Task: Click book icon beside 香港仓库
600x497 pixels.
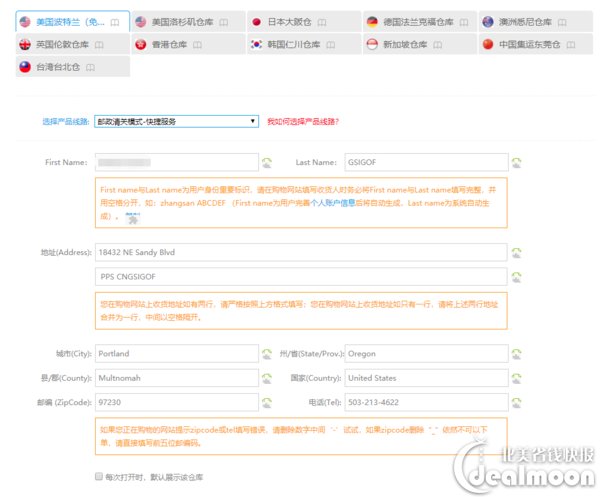Action: click(x=197, y=45)
